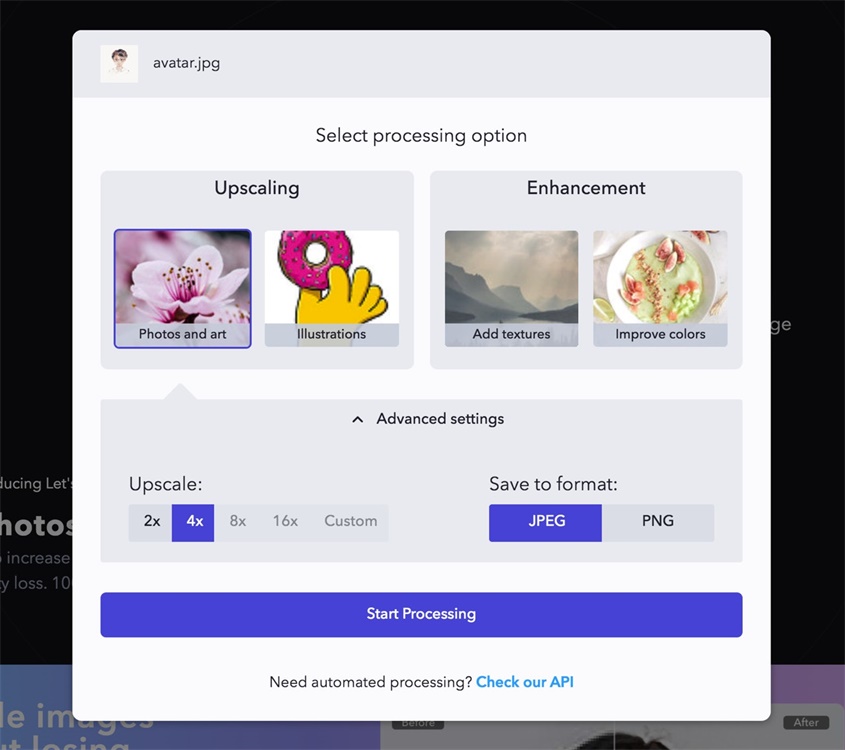
Task: Click the Advanced settings label
Action: click(x=440, y=419)
